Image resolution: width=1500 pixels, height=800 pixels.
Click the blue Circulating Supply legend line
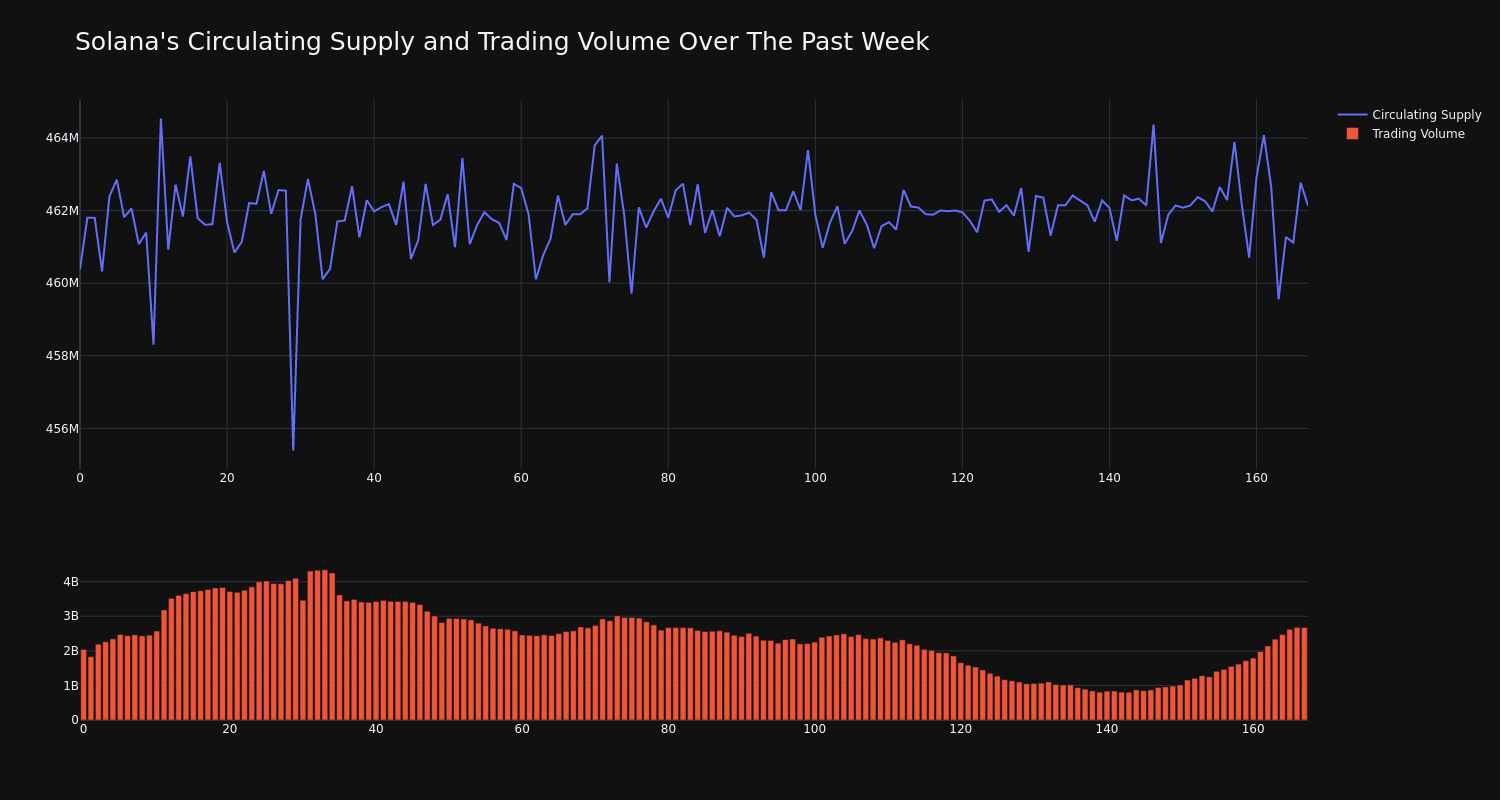click(1352, 115)
